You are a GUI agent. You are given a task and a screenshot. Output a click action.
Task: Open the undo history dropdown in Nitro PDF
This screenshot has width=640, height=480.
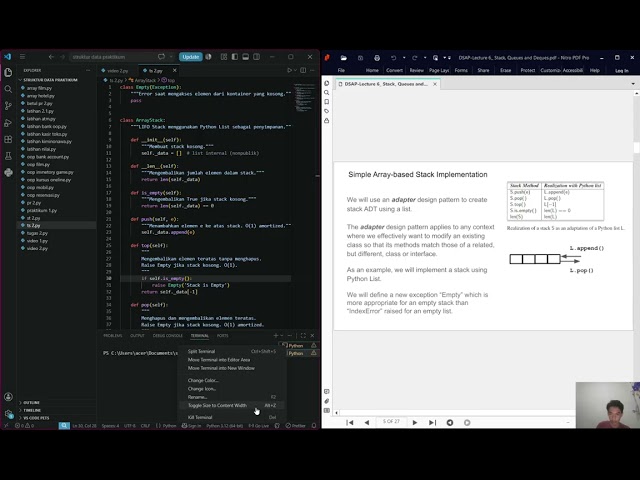click(x=404, y=58)
